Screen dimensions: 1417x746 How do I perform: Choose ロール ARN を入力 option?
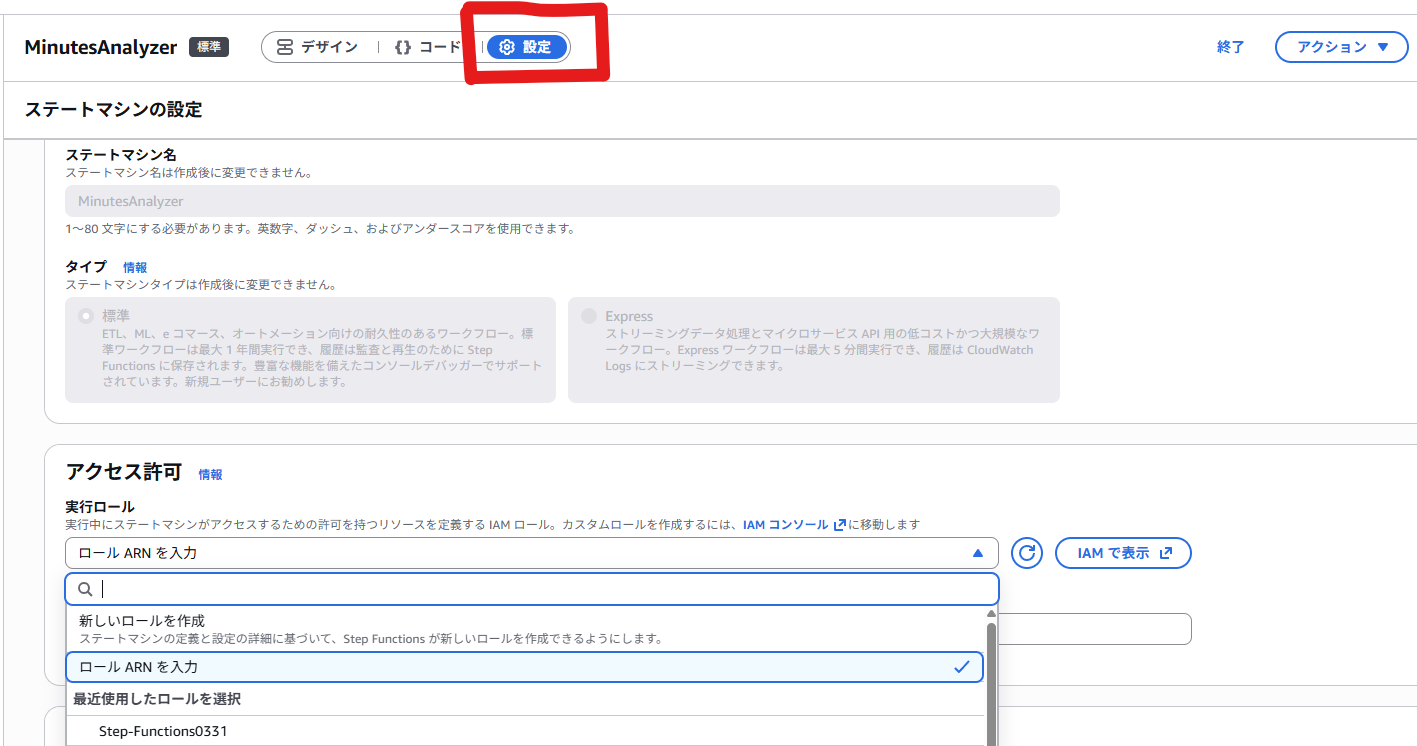click(x=525, y=667)
